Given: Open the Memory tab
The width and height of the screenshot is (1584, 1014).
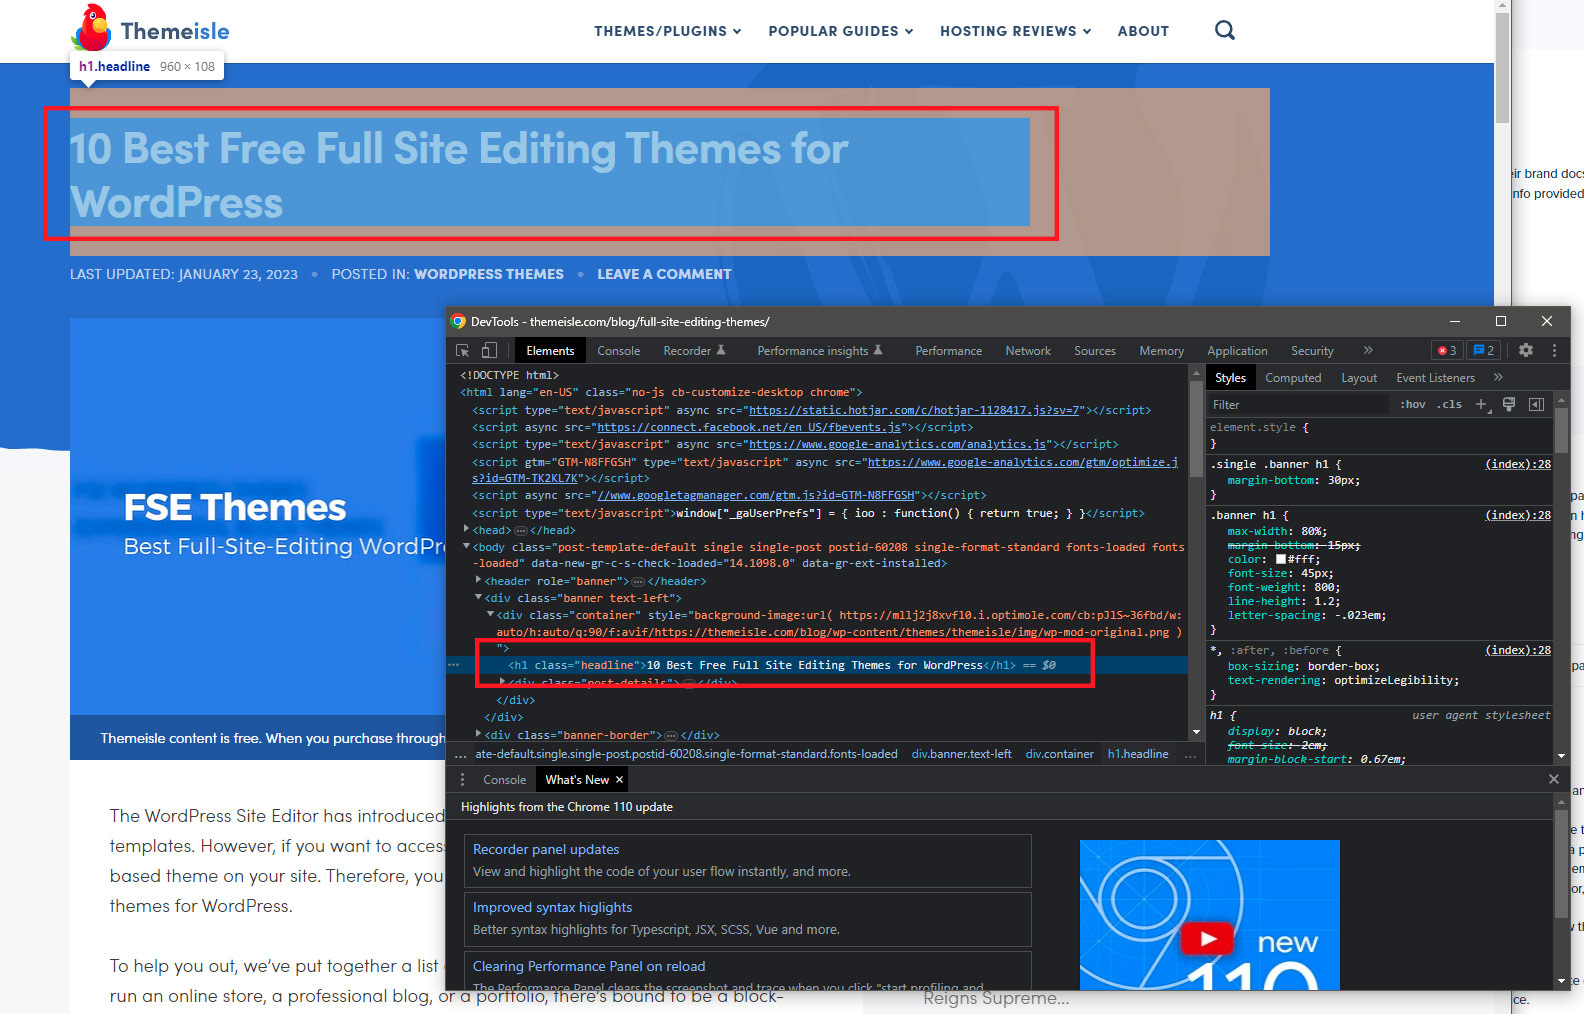Looking at the screenshot, I should click(1161, 351).
